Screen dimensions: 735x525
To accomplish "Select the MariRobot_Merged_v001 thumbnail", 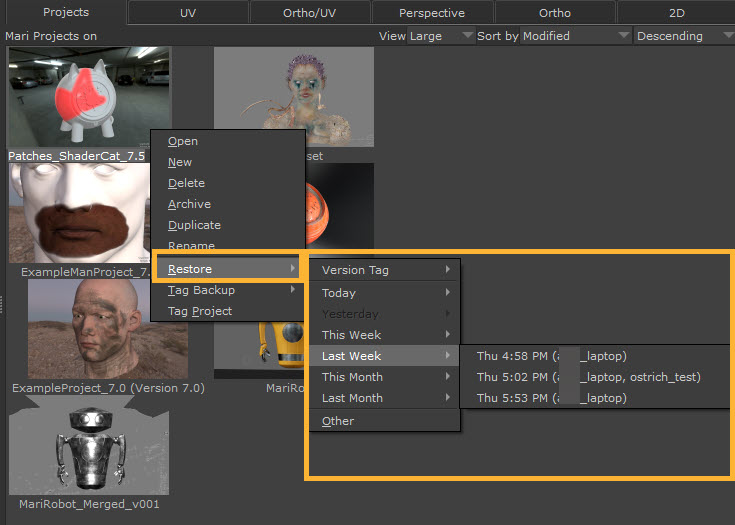I will (x=88, y=451).
